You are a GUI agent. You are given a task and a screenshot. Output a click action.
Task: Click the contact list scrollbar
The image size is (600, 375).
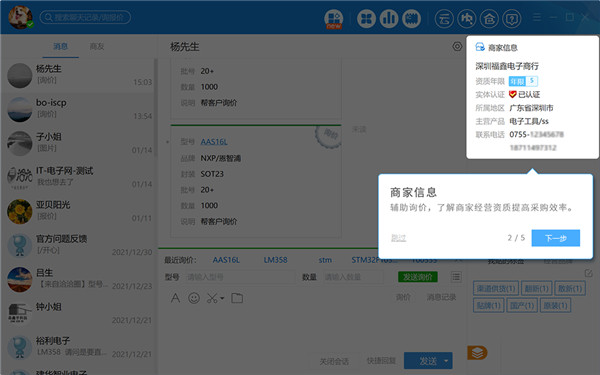[155, 107]
